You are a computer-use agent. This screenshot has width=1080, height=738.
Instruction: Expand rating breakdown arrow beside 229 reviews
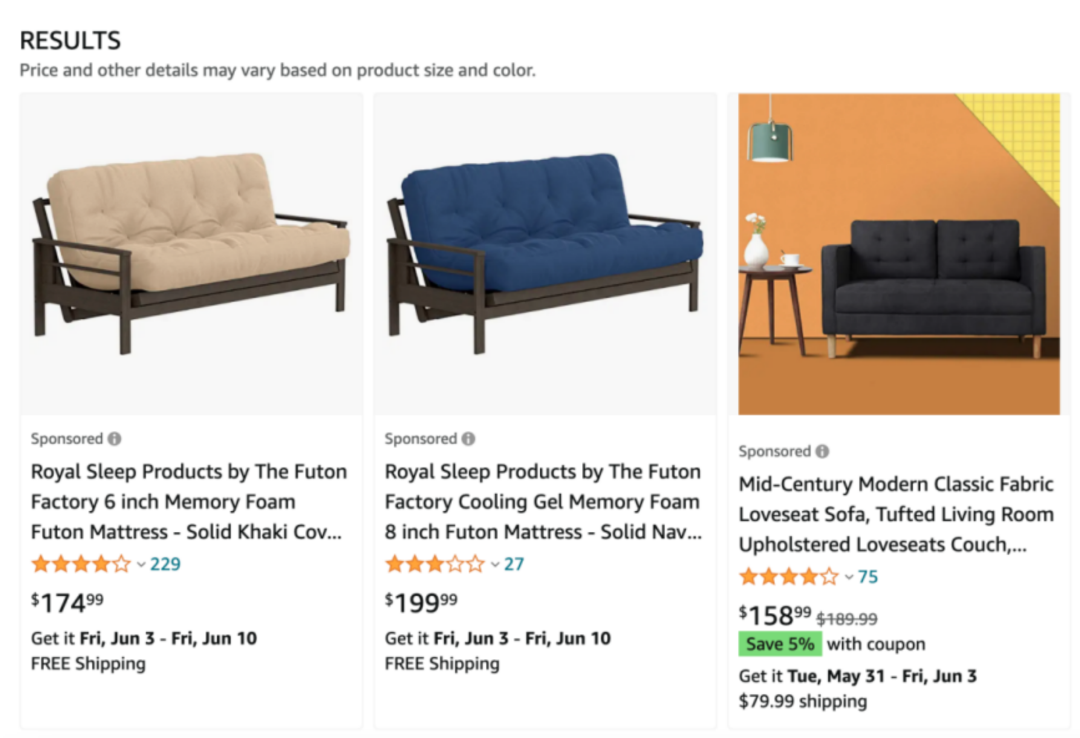[141, 565]
